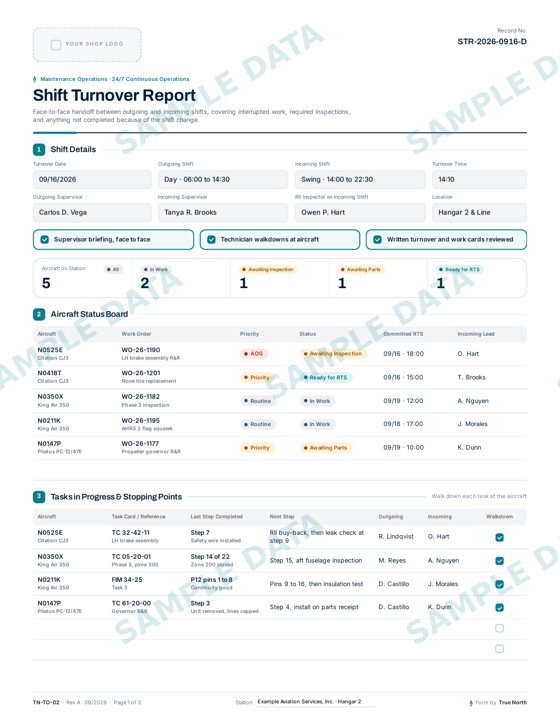Toggle walkdown checkbox for TC 05-20-01
The image size is (560, 725).
pos(499,561)
